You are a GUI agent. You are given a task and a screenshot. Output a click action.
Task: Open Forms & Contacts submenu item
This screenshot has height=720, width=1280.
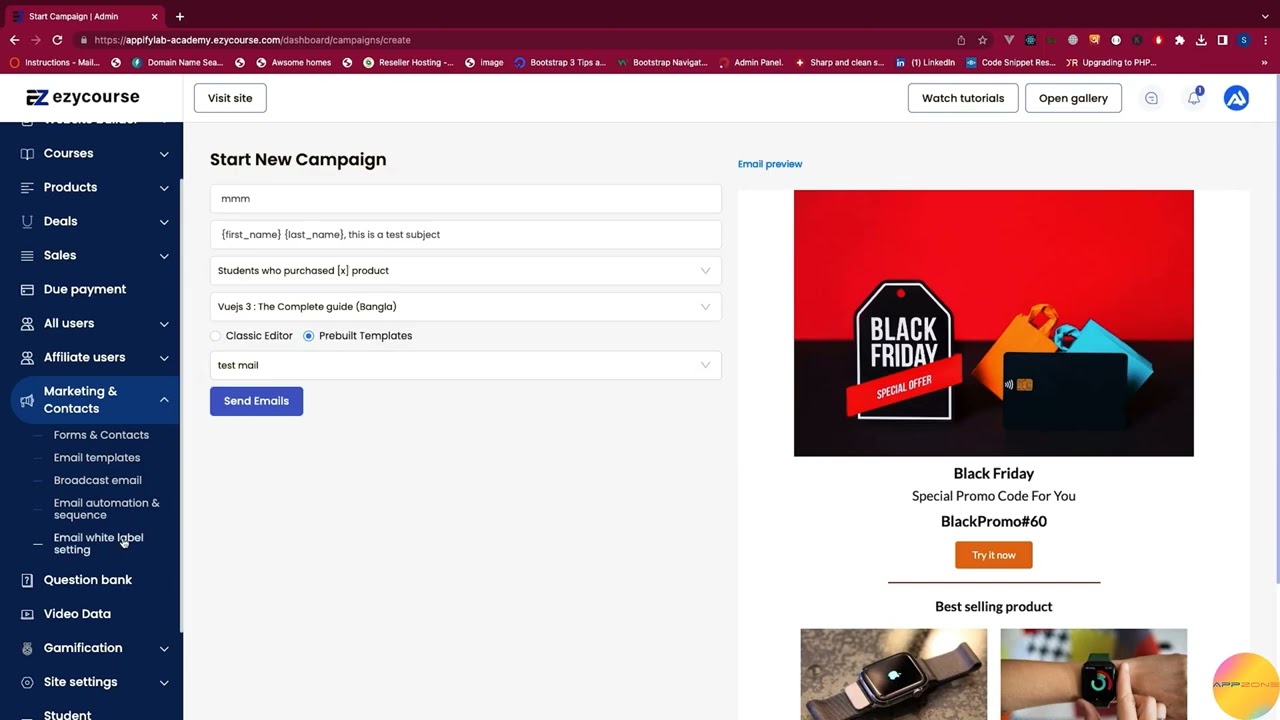101,435
